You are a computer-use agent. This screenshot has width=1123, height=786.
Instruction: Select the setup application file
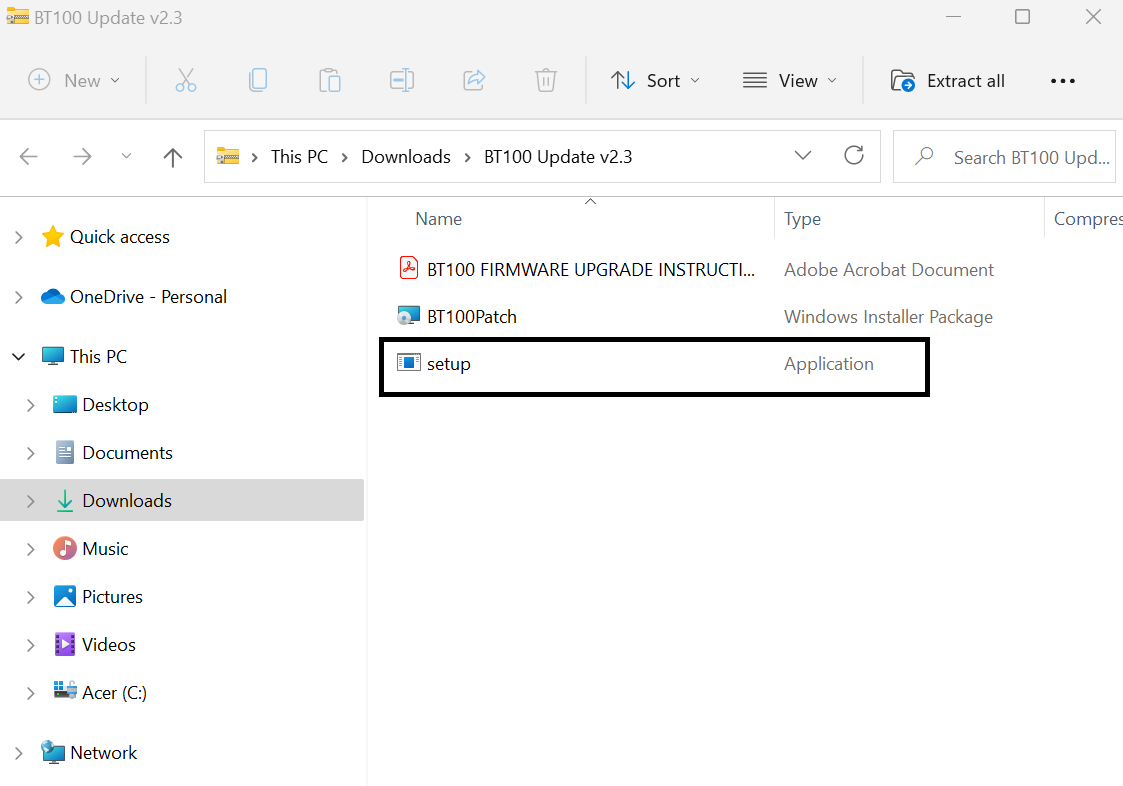(x=449, y=364)
